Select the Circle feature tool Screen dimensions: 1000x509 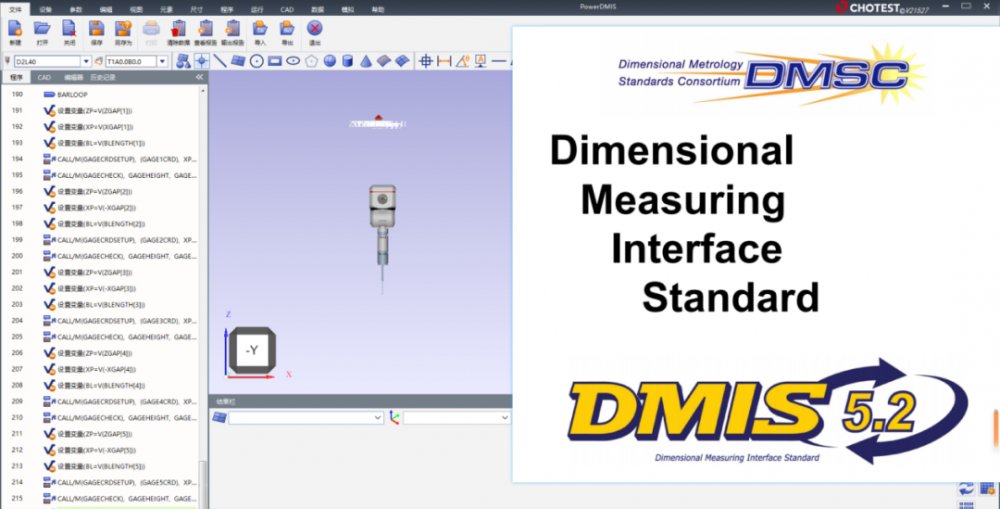(256, 61)
